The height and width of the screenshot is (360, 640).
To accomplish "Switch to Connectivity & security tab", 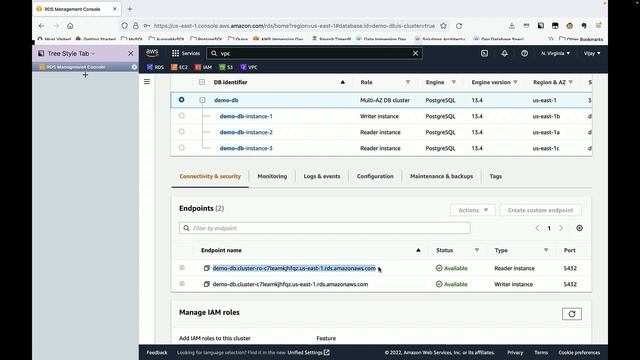I will (210, 176).
